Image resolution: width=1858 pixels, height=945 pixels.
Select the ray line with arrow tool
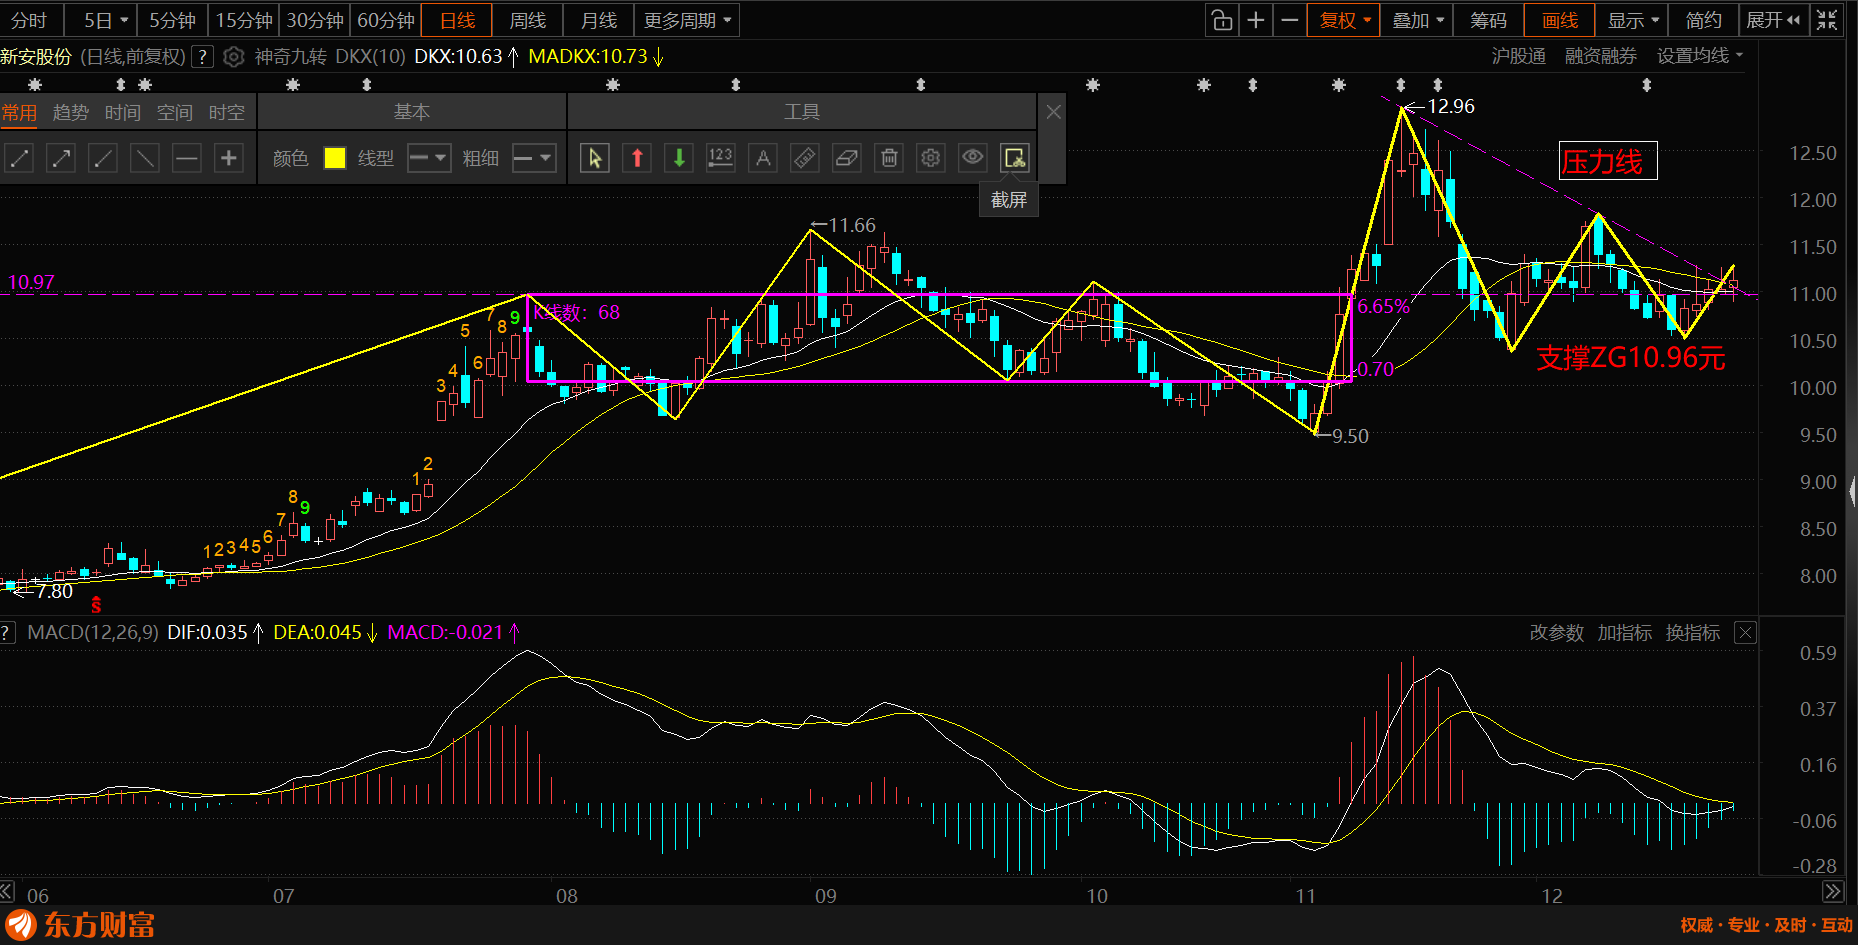click(x=61, y=158)
